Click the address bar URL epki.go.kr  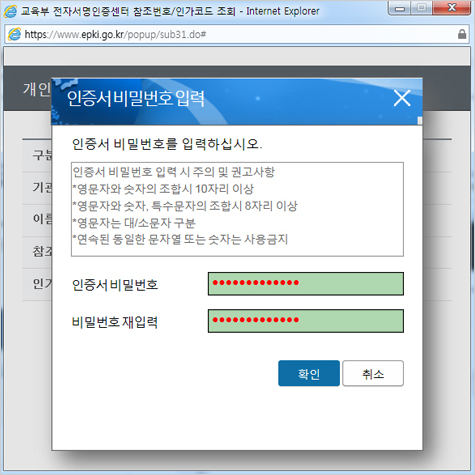pyautogui.click(x=115, y=34)
